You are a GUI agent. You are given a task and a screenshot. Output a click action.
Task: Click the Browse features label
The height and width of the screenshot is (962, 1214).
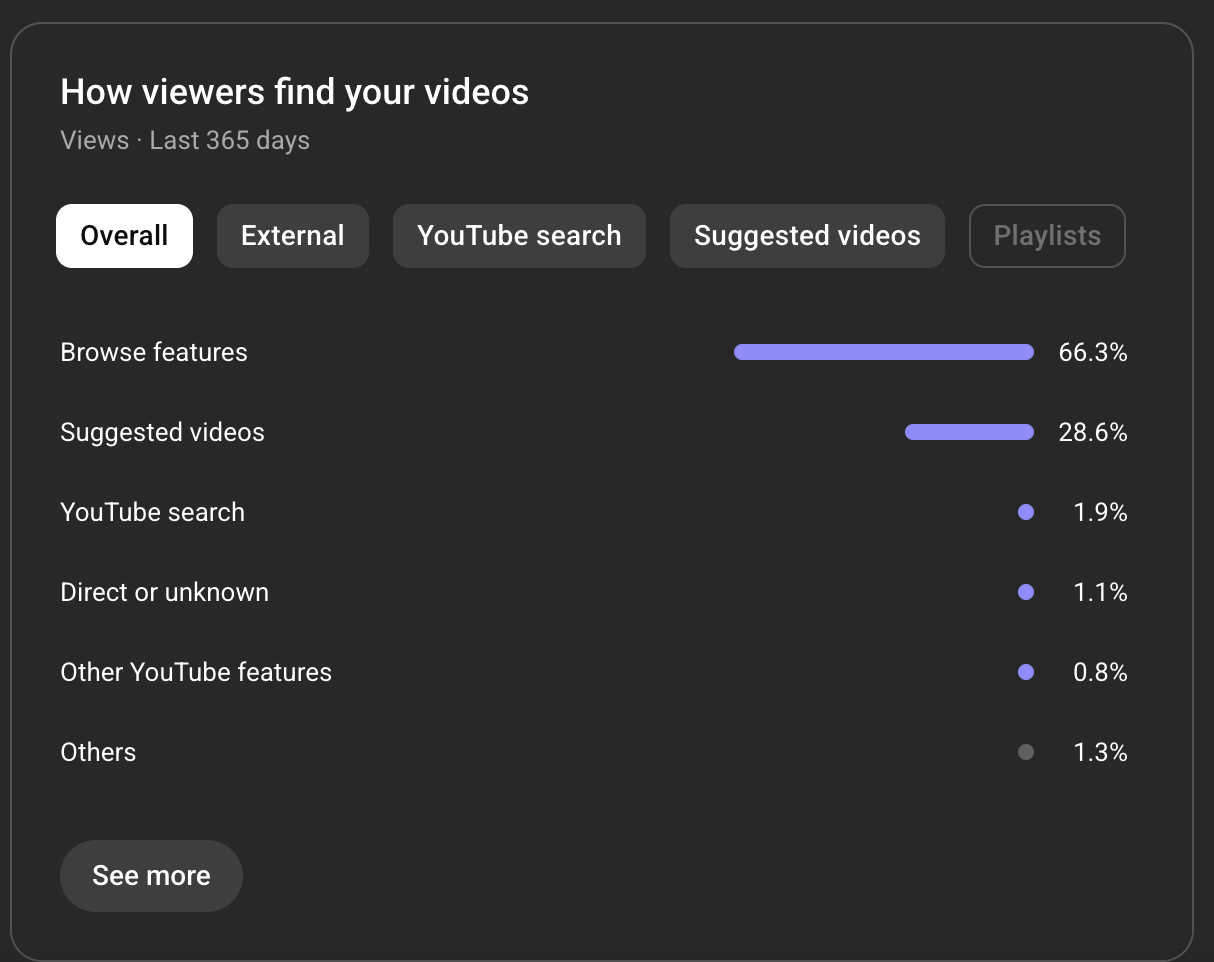[154, 352]
